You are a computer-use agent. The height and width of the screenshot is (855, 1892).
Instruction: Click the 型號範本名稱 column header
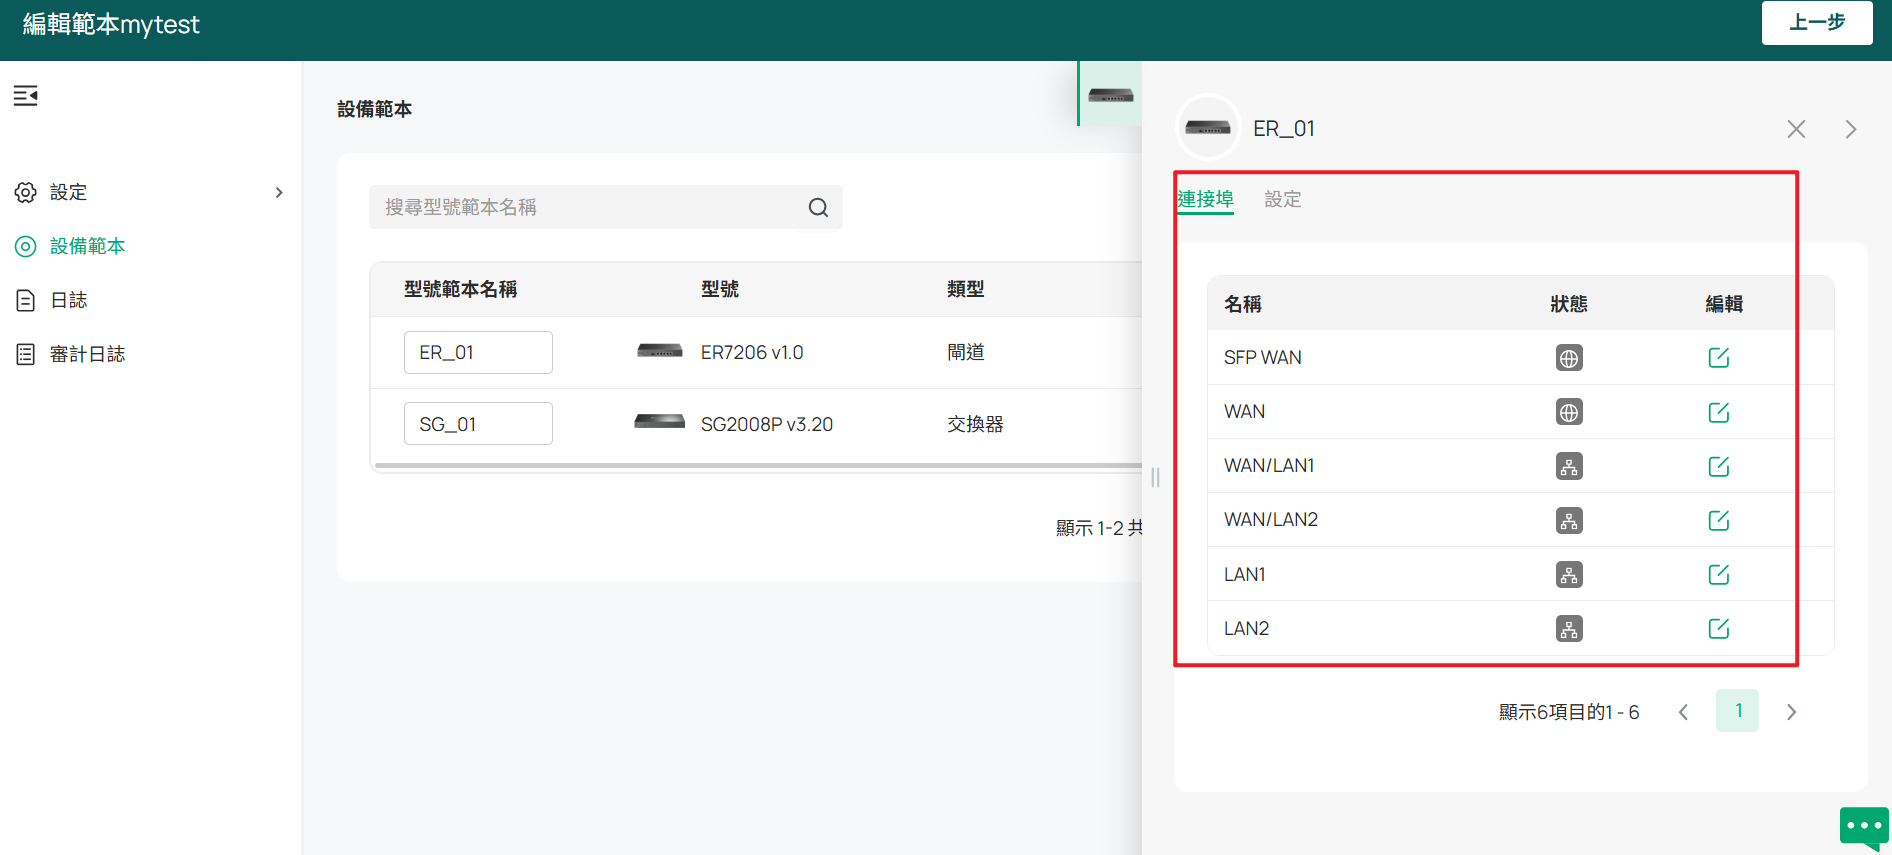[460, 289]
